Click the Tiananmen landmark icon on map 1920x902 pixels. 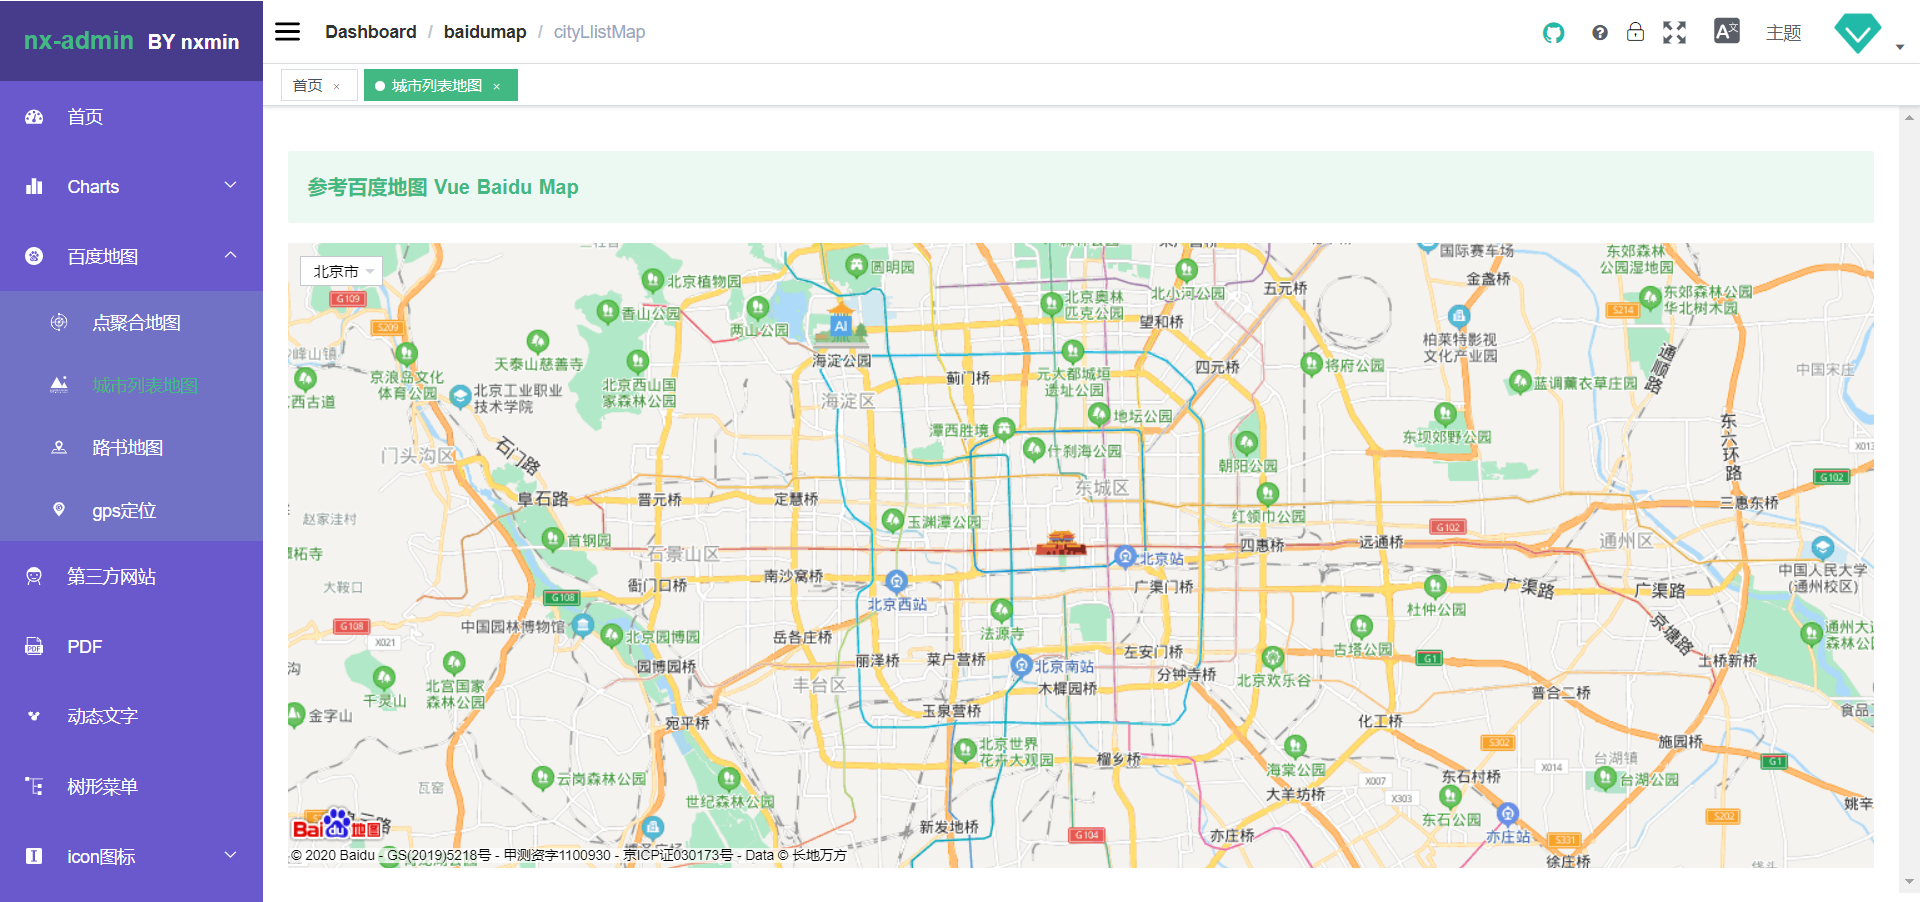click(1060, 543)
